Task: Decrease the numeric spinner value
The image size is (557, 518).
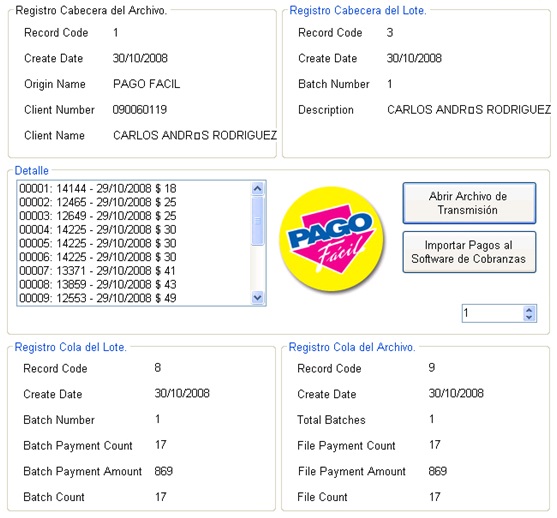Action: [x=529, y=317]
